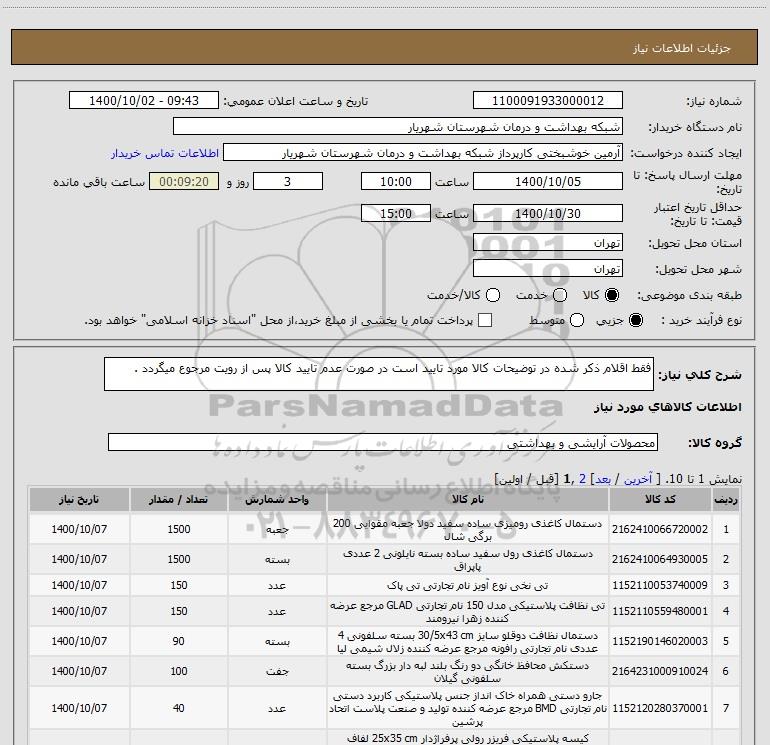Open the اطلاعات تماس خریدار link
Viewport: 770px width, 745px height.
pyautogui.click(x=165, y=153)
